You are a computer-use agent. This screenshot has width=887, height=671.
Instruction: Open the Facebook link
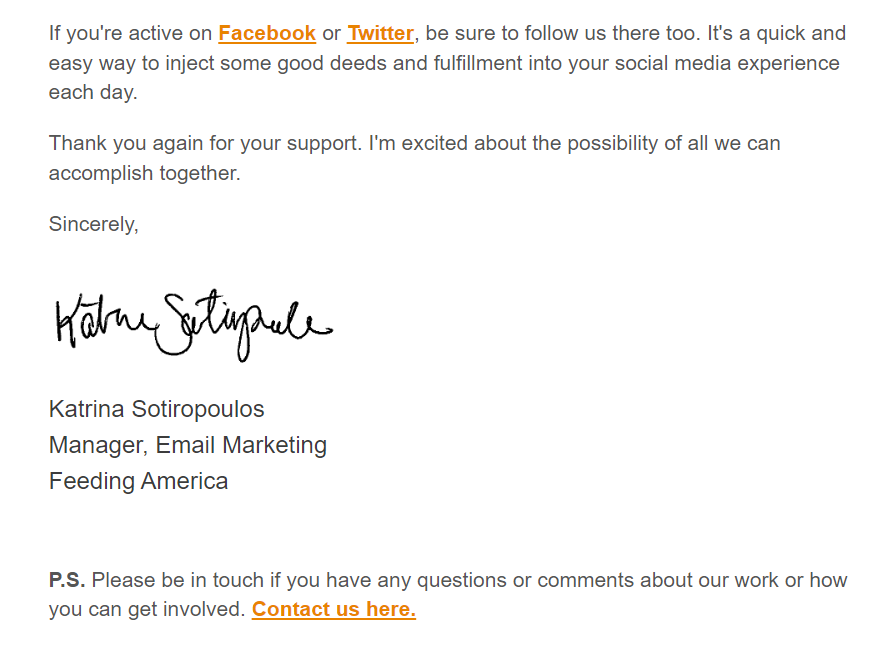click(267, 33)
